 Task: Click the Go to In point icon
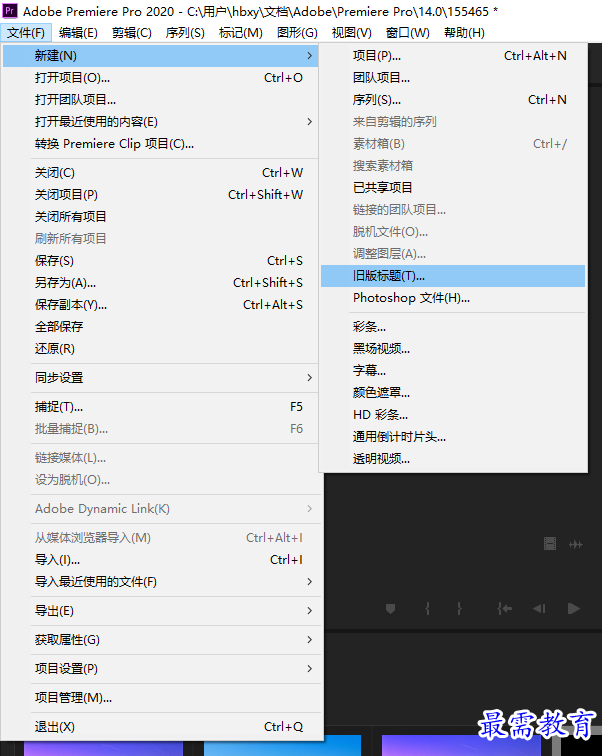[x=504, y=609]
